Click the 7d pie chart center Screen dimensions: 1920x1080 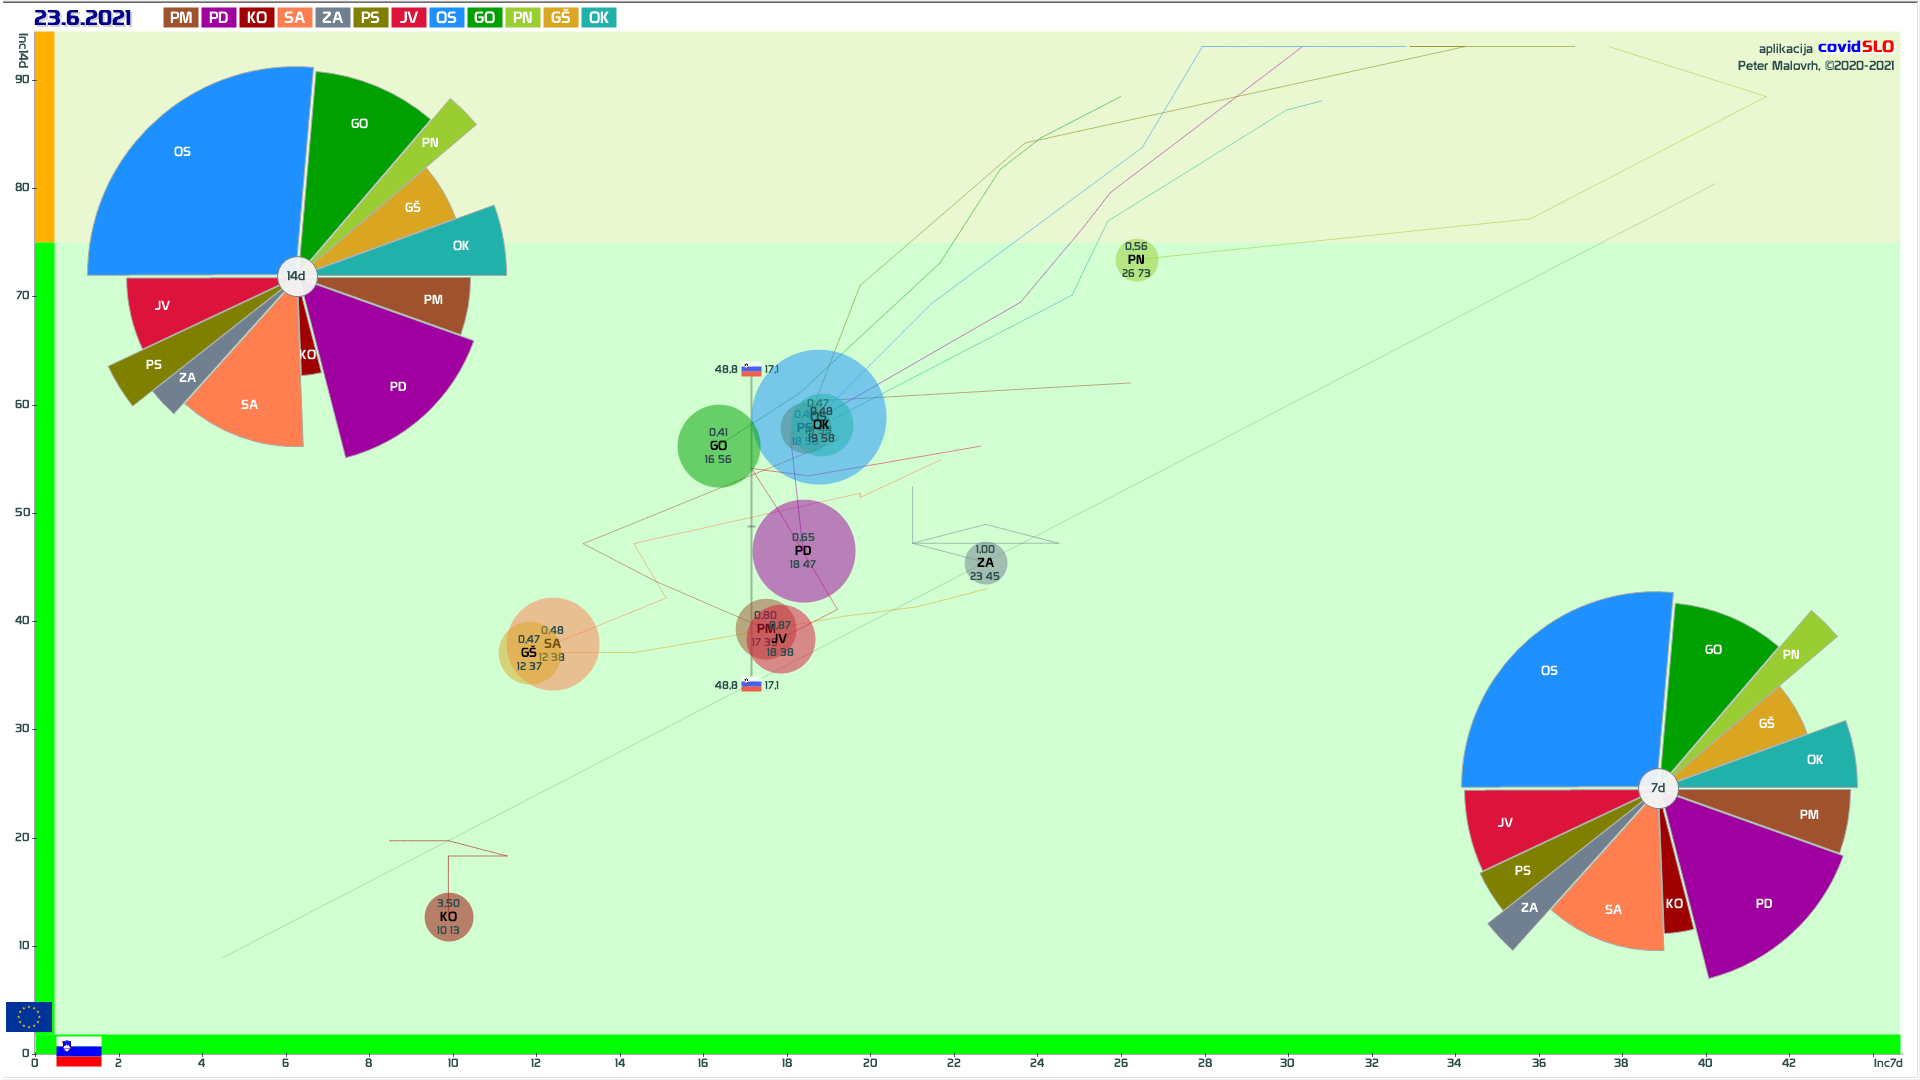tap(1657, 788)
